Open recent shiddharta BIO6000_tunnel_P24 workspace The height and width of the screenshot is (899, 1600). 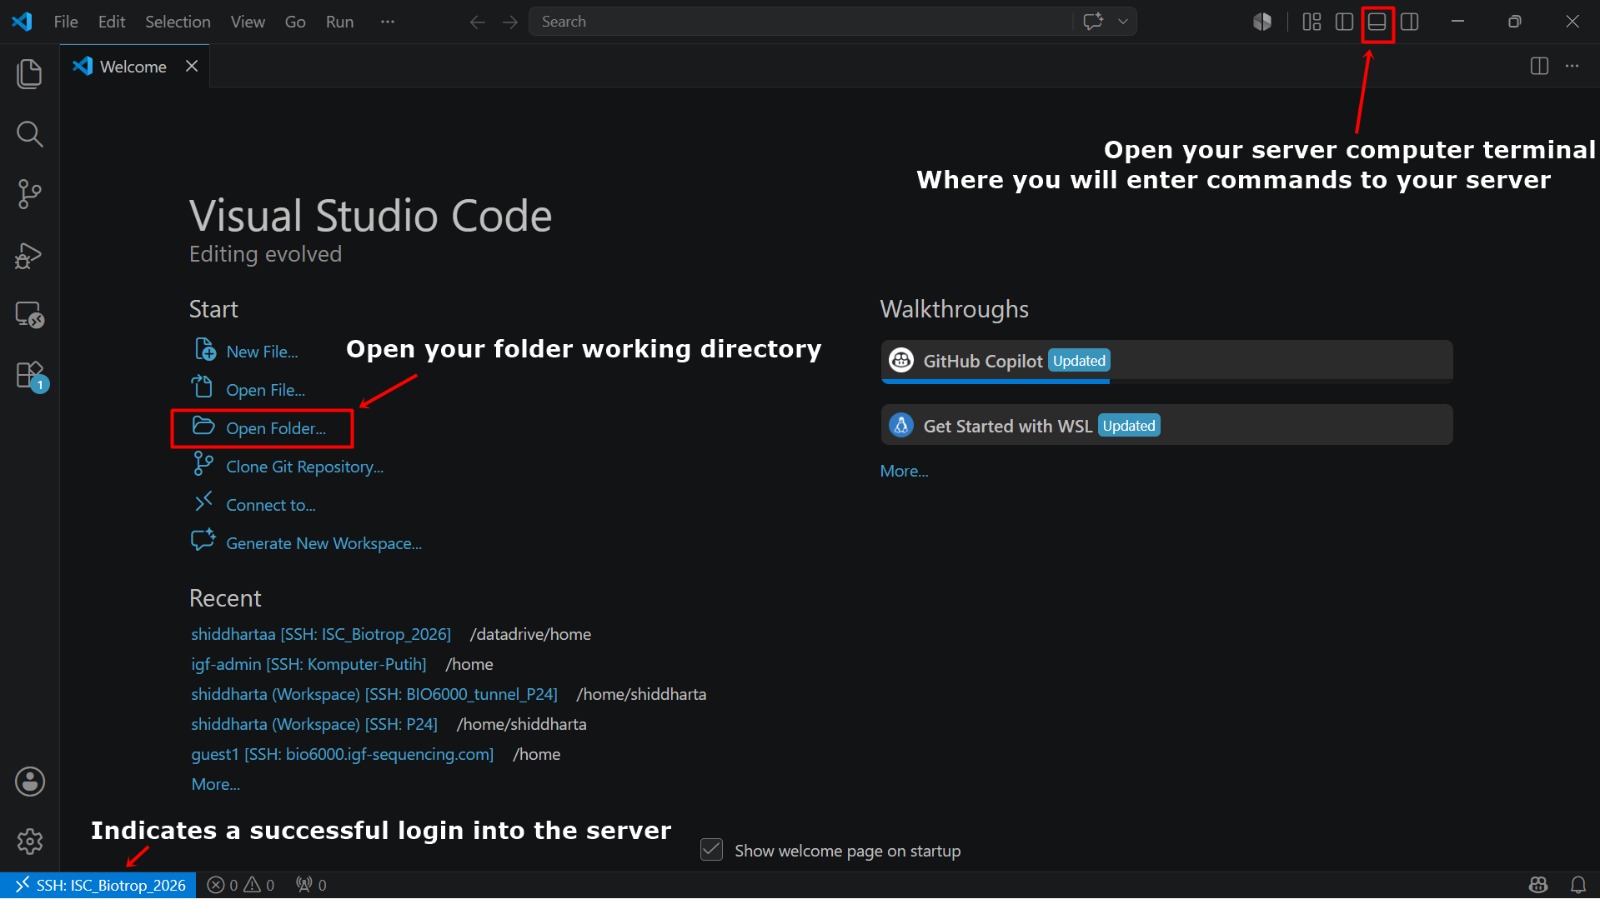pyautogui.click(x=374, y=694)
